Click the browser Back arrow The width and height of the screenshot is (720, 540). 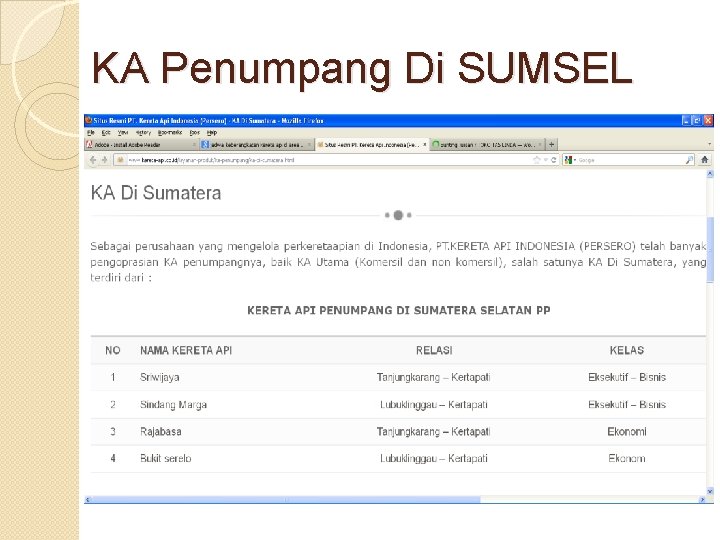click(x=93, y=160)
